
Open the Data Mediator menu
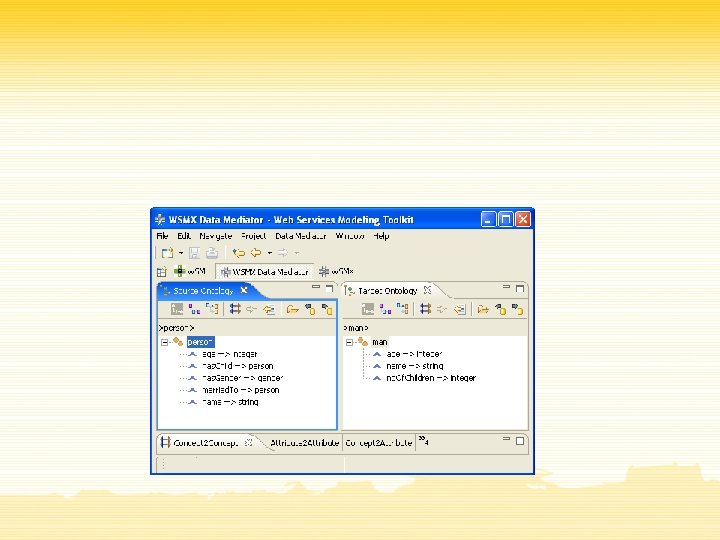(x=300, y=236)
